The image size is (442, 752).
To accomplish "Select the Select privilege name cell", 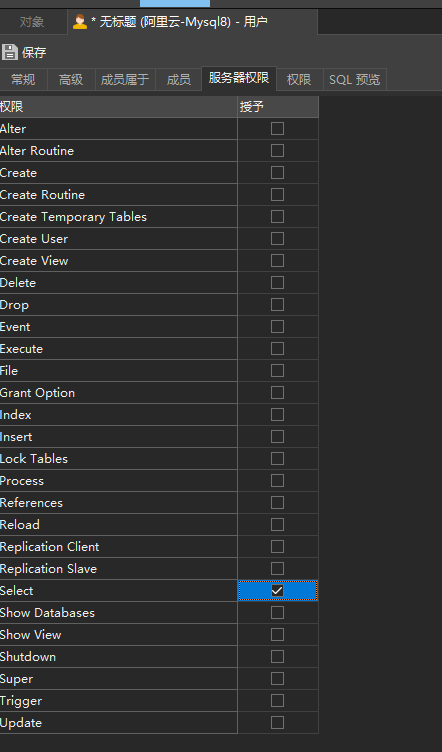I will pos(118,591).
